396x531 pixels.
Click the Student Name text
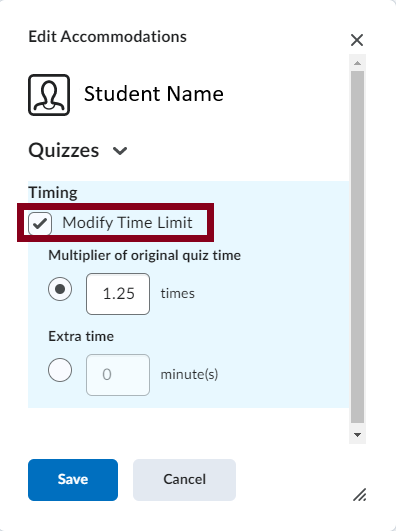tap(154, 94)
